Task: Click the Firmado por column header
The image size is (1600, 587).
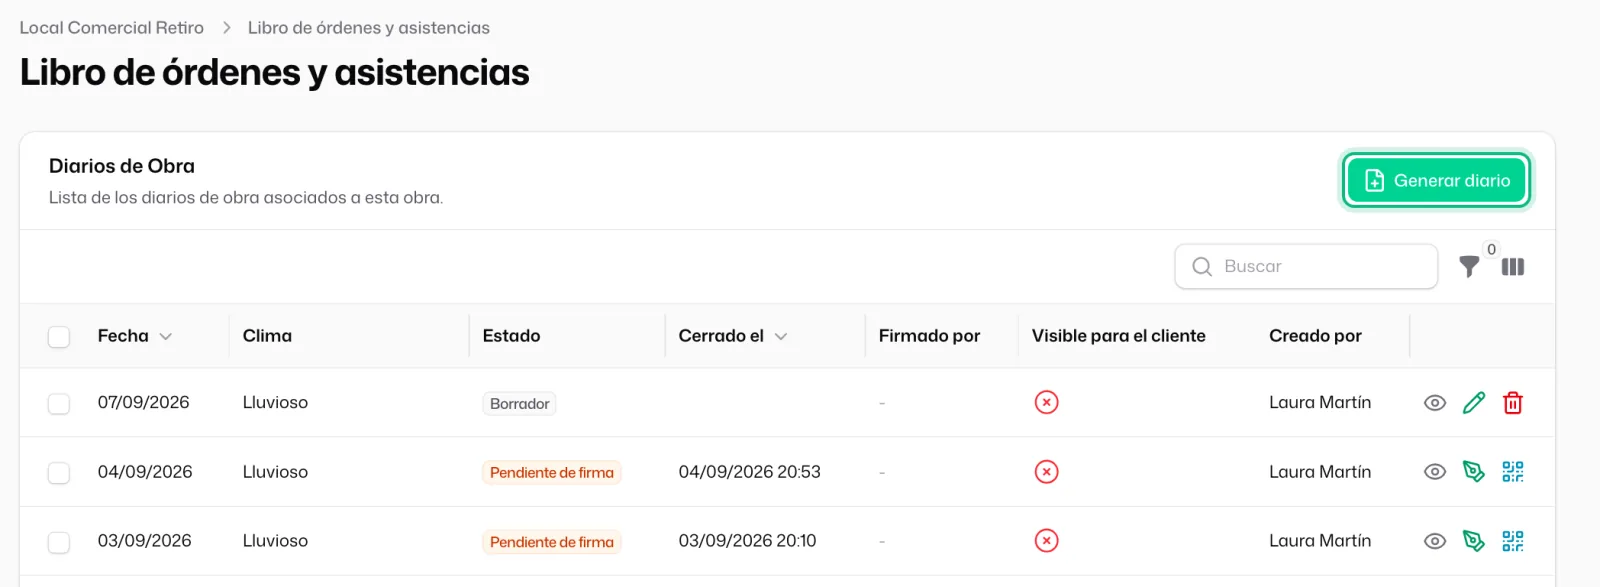Action: click(929, 336)
